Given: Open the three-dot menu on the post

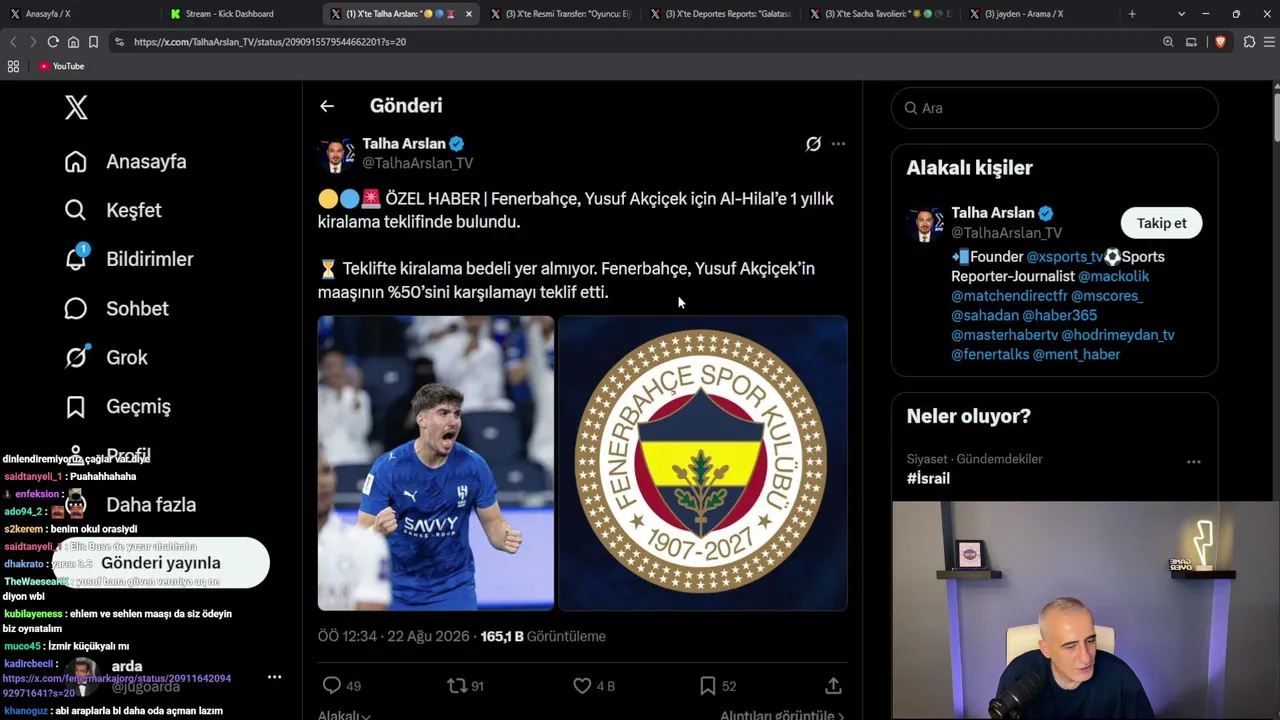Looking at the screenshot, I should 838,144.
